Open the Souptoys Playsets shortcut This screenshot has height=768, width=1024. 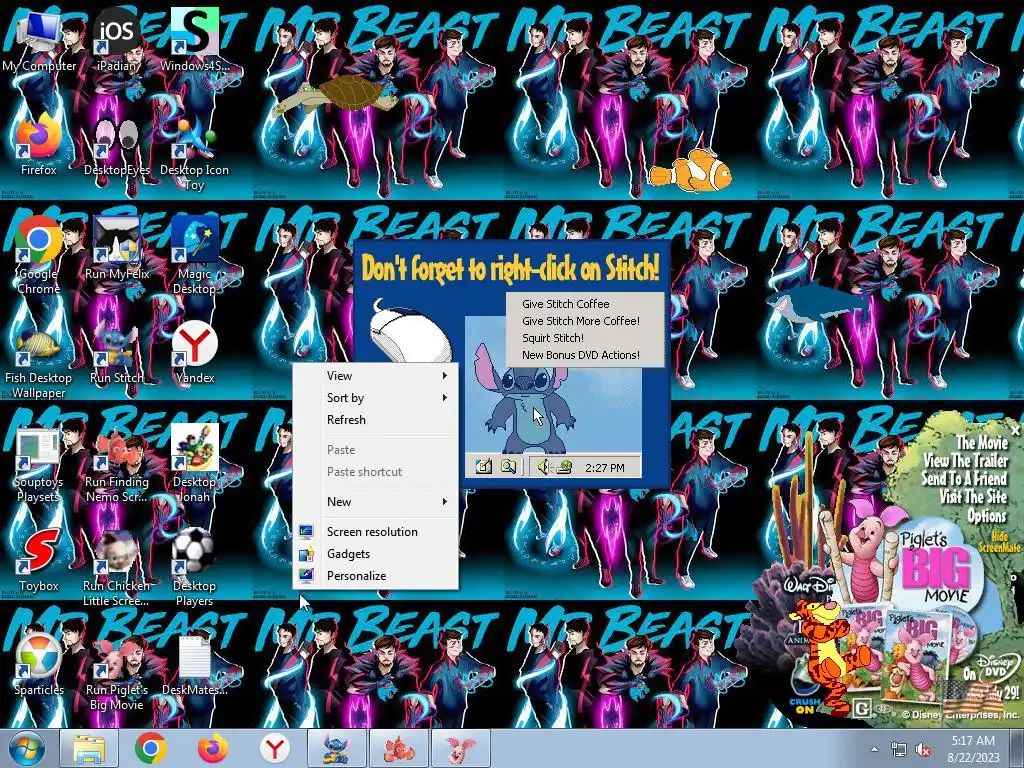point(38,465)
